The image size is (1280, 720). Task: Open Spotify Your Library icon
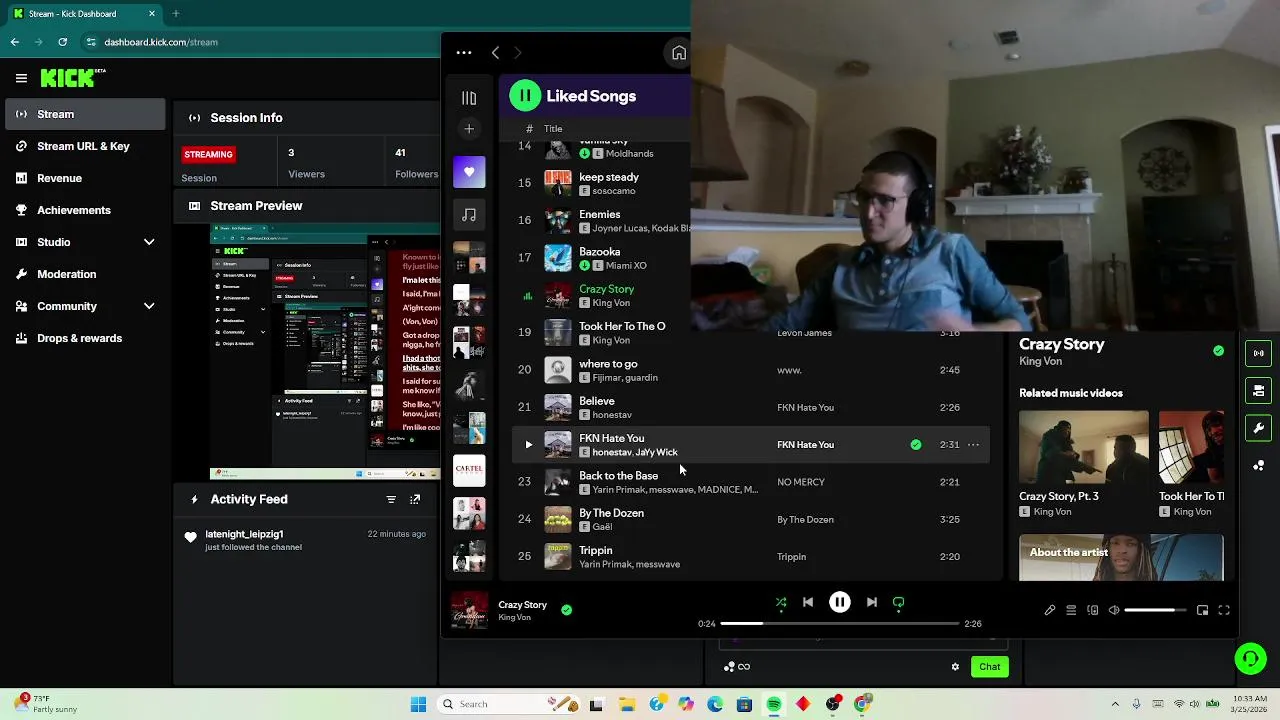tap(469, 98)
